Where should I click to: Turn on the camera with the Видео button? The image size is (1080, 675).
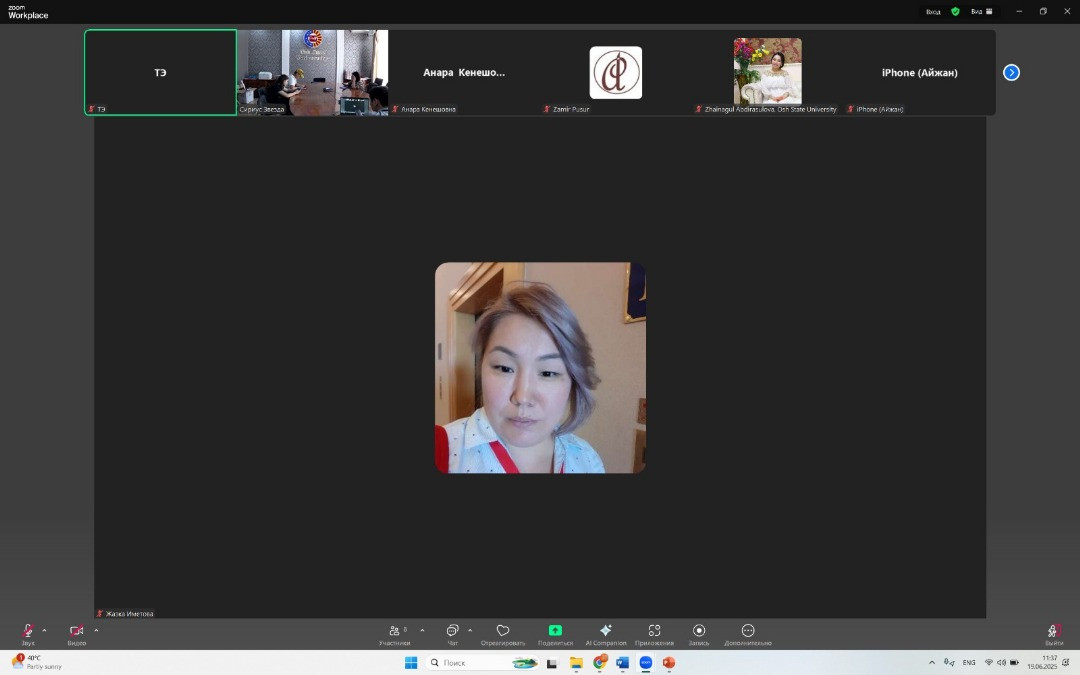point(76,632)
